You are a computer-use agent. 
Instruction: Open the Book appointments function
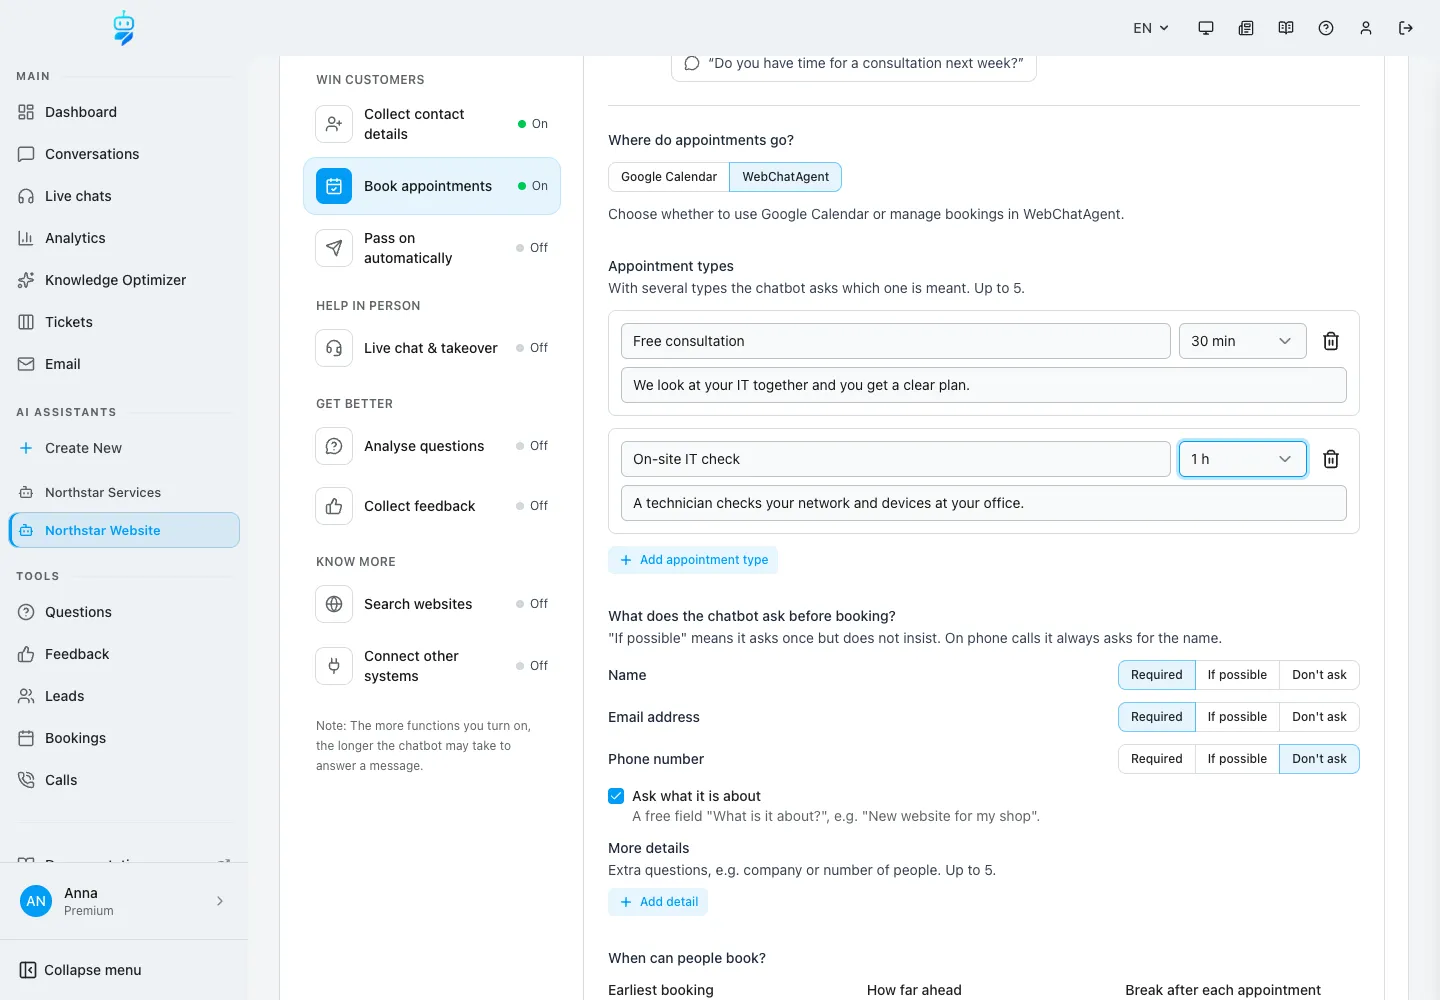point(432,186)
